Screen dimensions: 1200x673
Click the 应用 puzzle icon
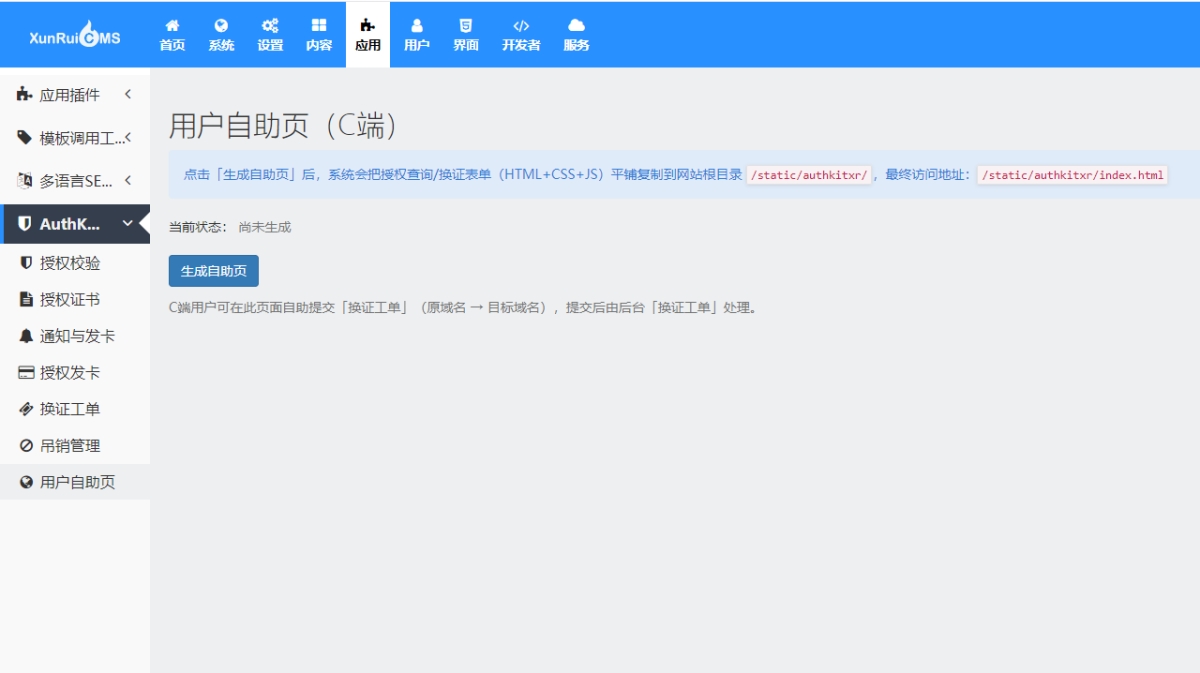(367, 25)
